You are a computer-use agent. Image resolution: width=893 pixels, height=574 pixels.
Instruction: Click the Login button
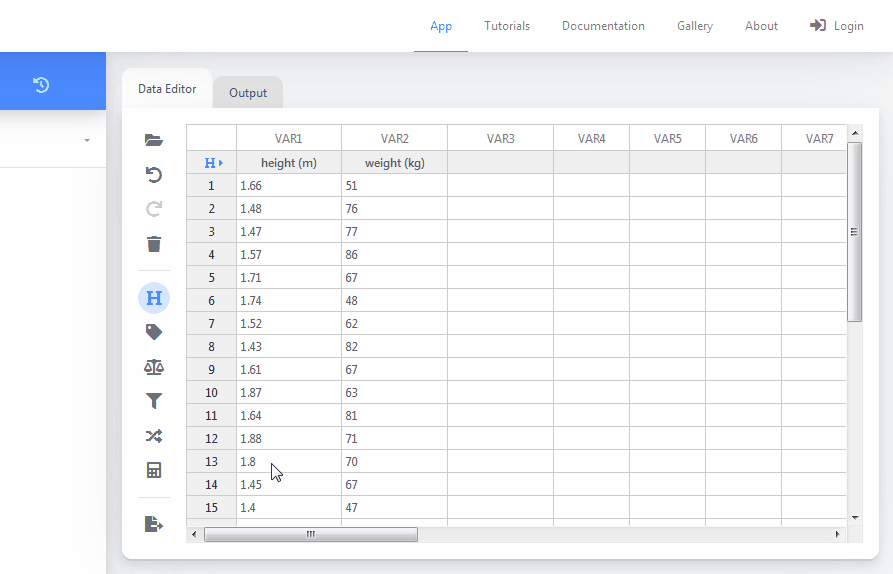pyautogui.click(x=837, y=26)
